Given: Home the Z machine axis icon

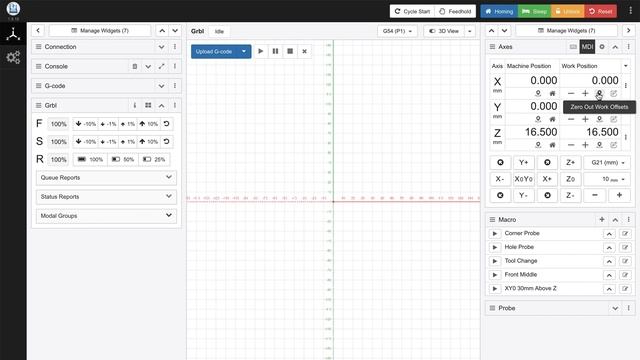Looking at the screenshot, I should click(x=552, y=145).
